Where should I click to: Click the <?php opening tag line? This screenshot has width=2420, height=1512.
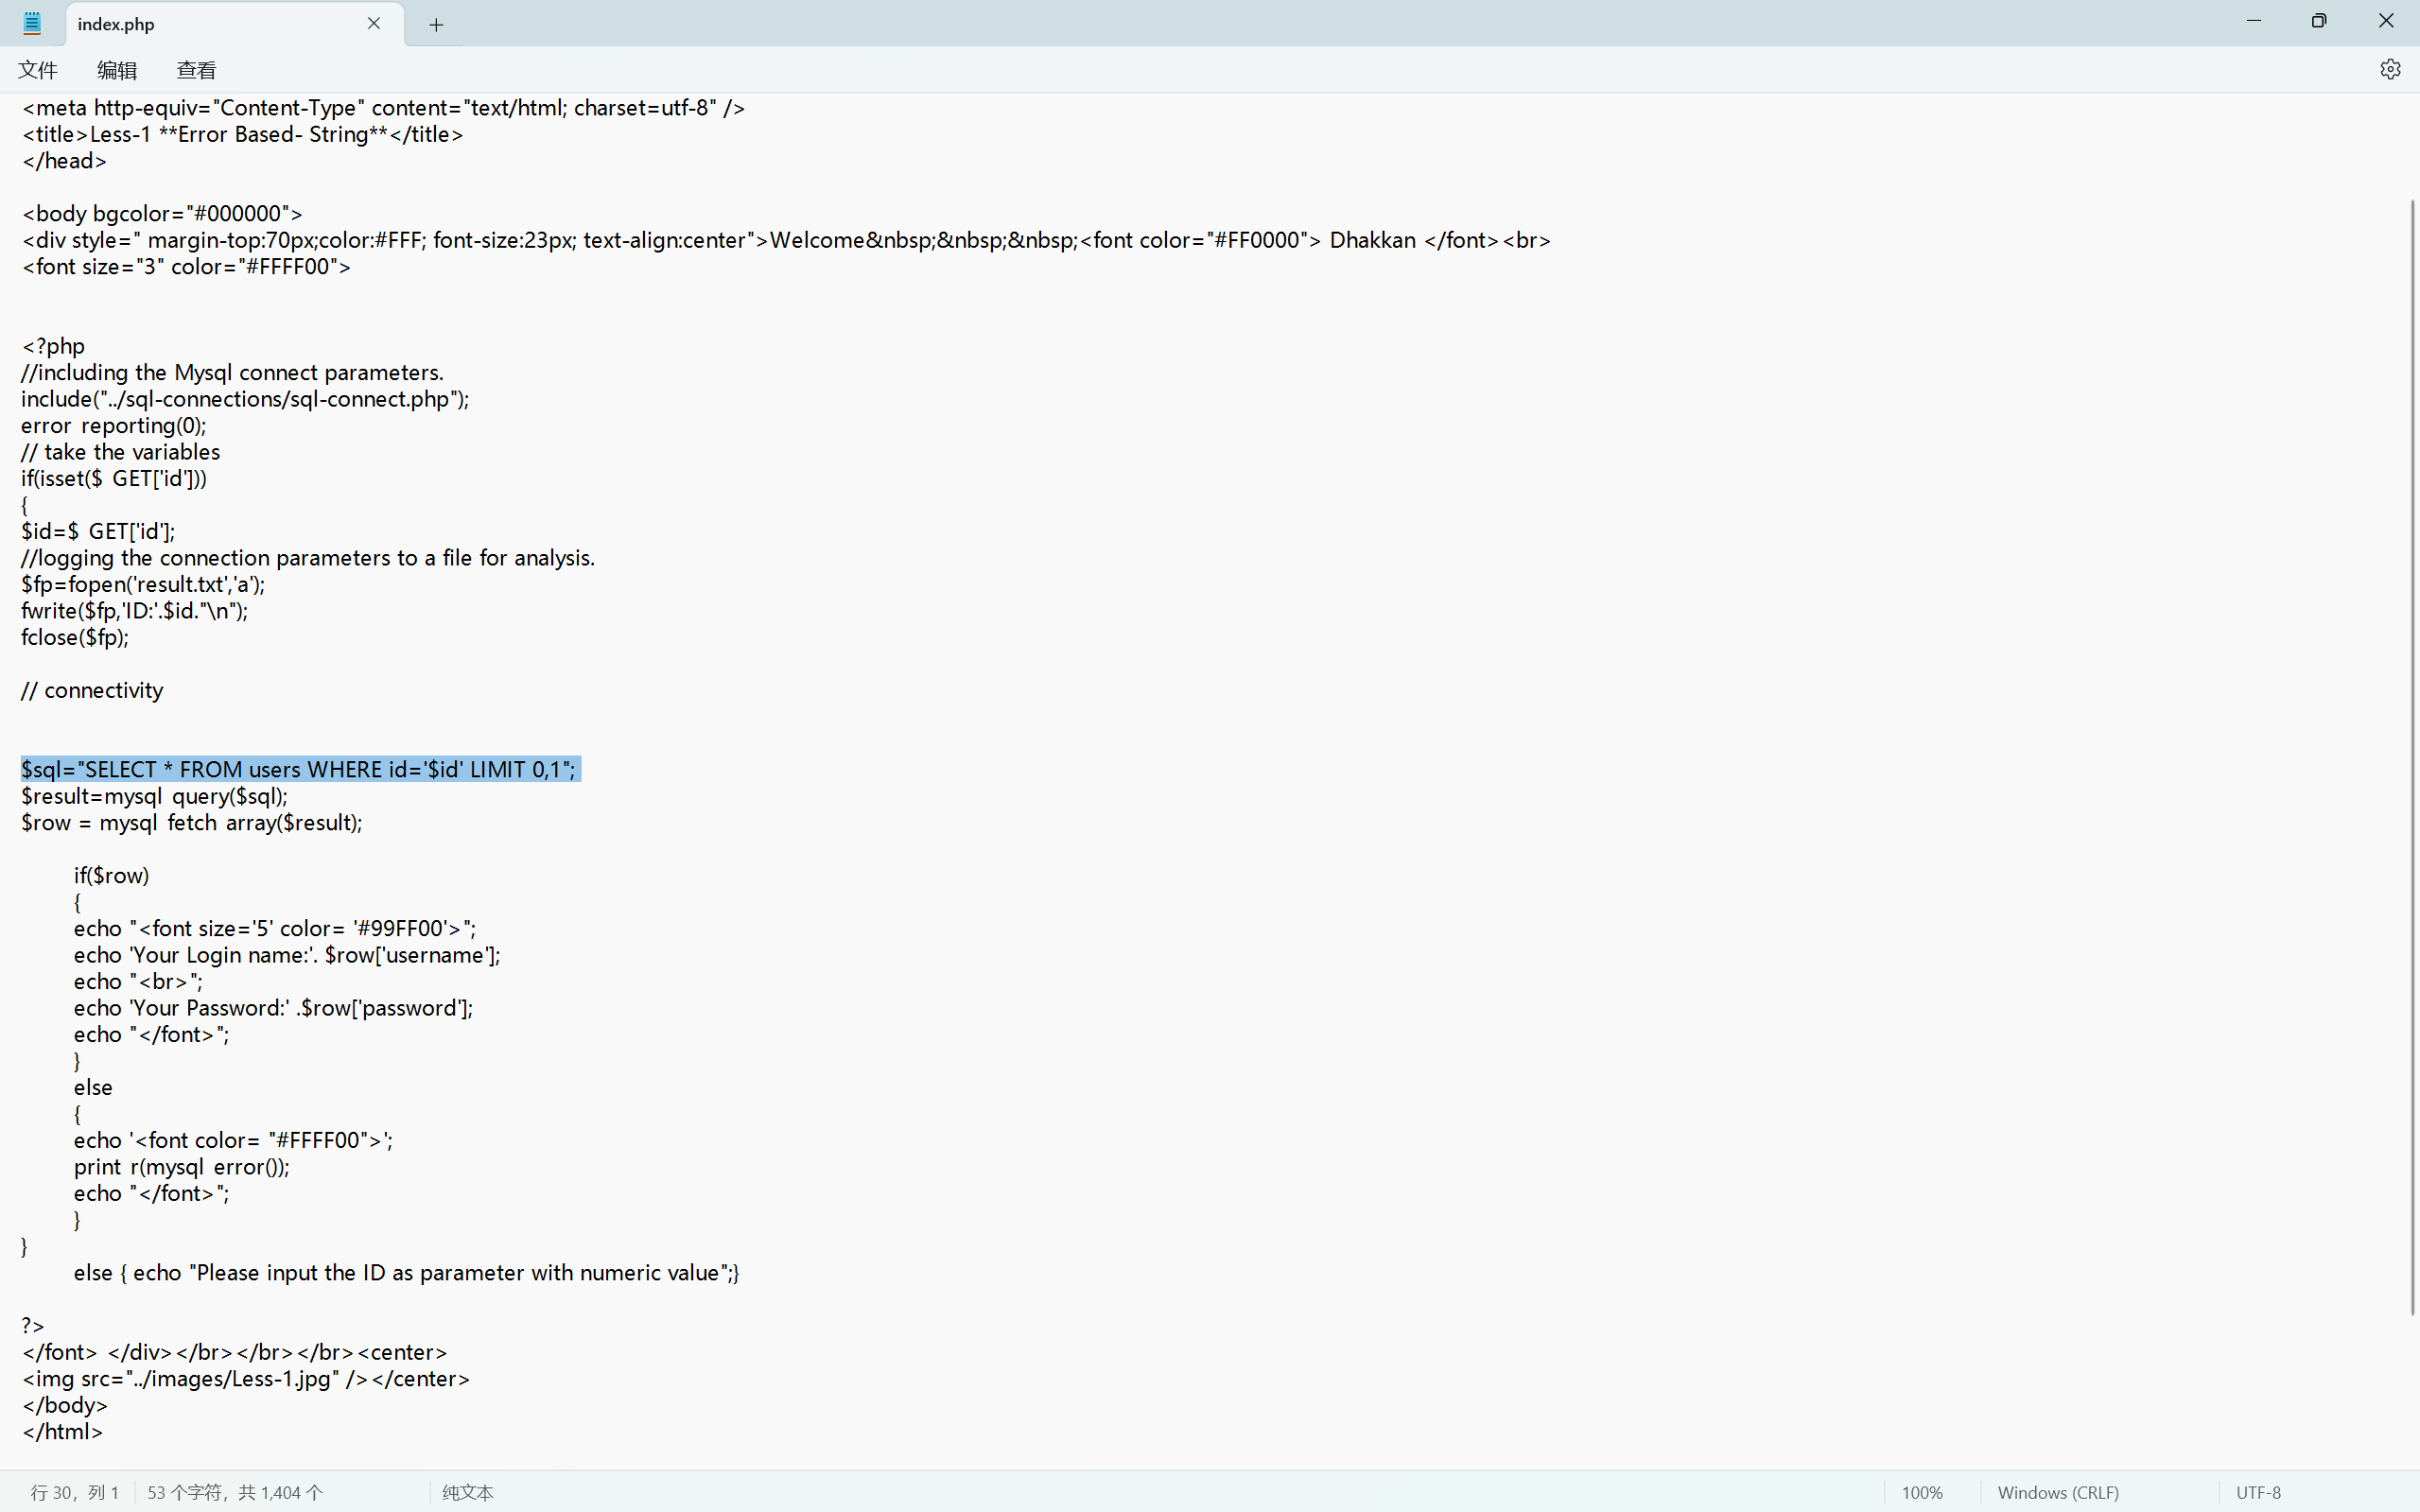pos(54,346)
